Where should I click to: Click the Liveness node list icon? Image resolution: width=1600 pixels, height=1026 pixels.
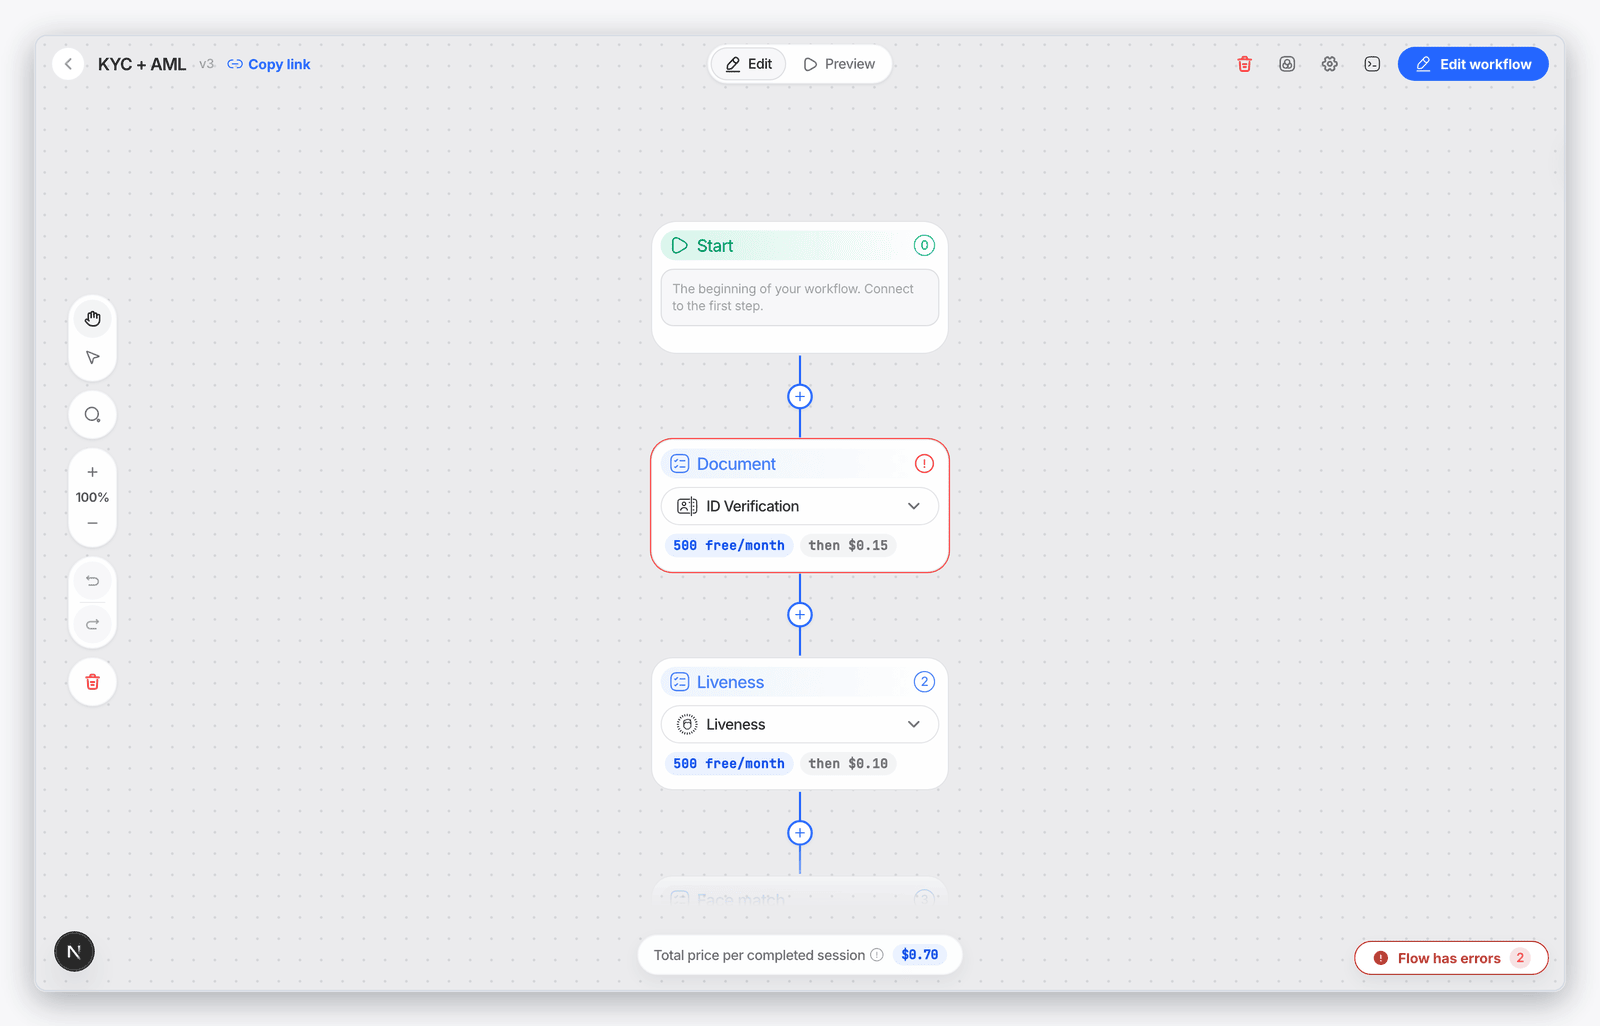pyautogui.click(x=680, y=682)
